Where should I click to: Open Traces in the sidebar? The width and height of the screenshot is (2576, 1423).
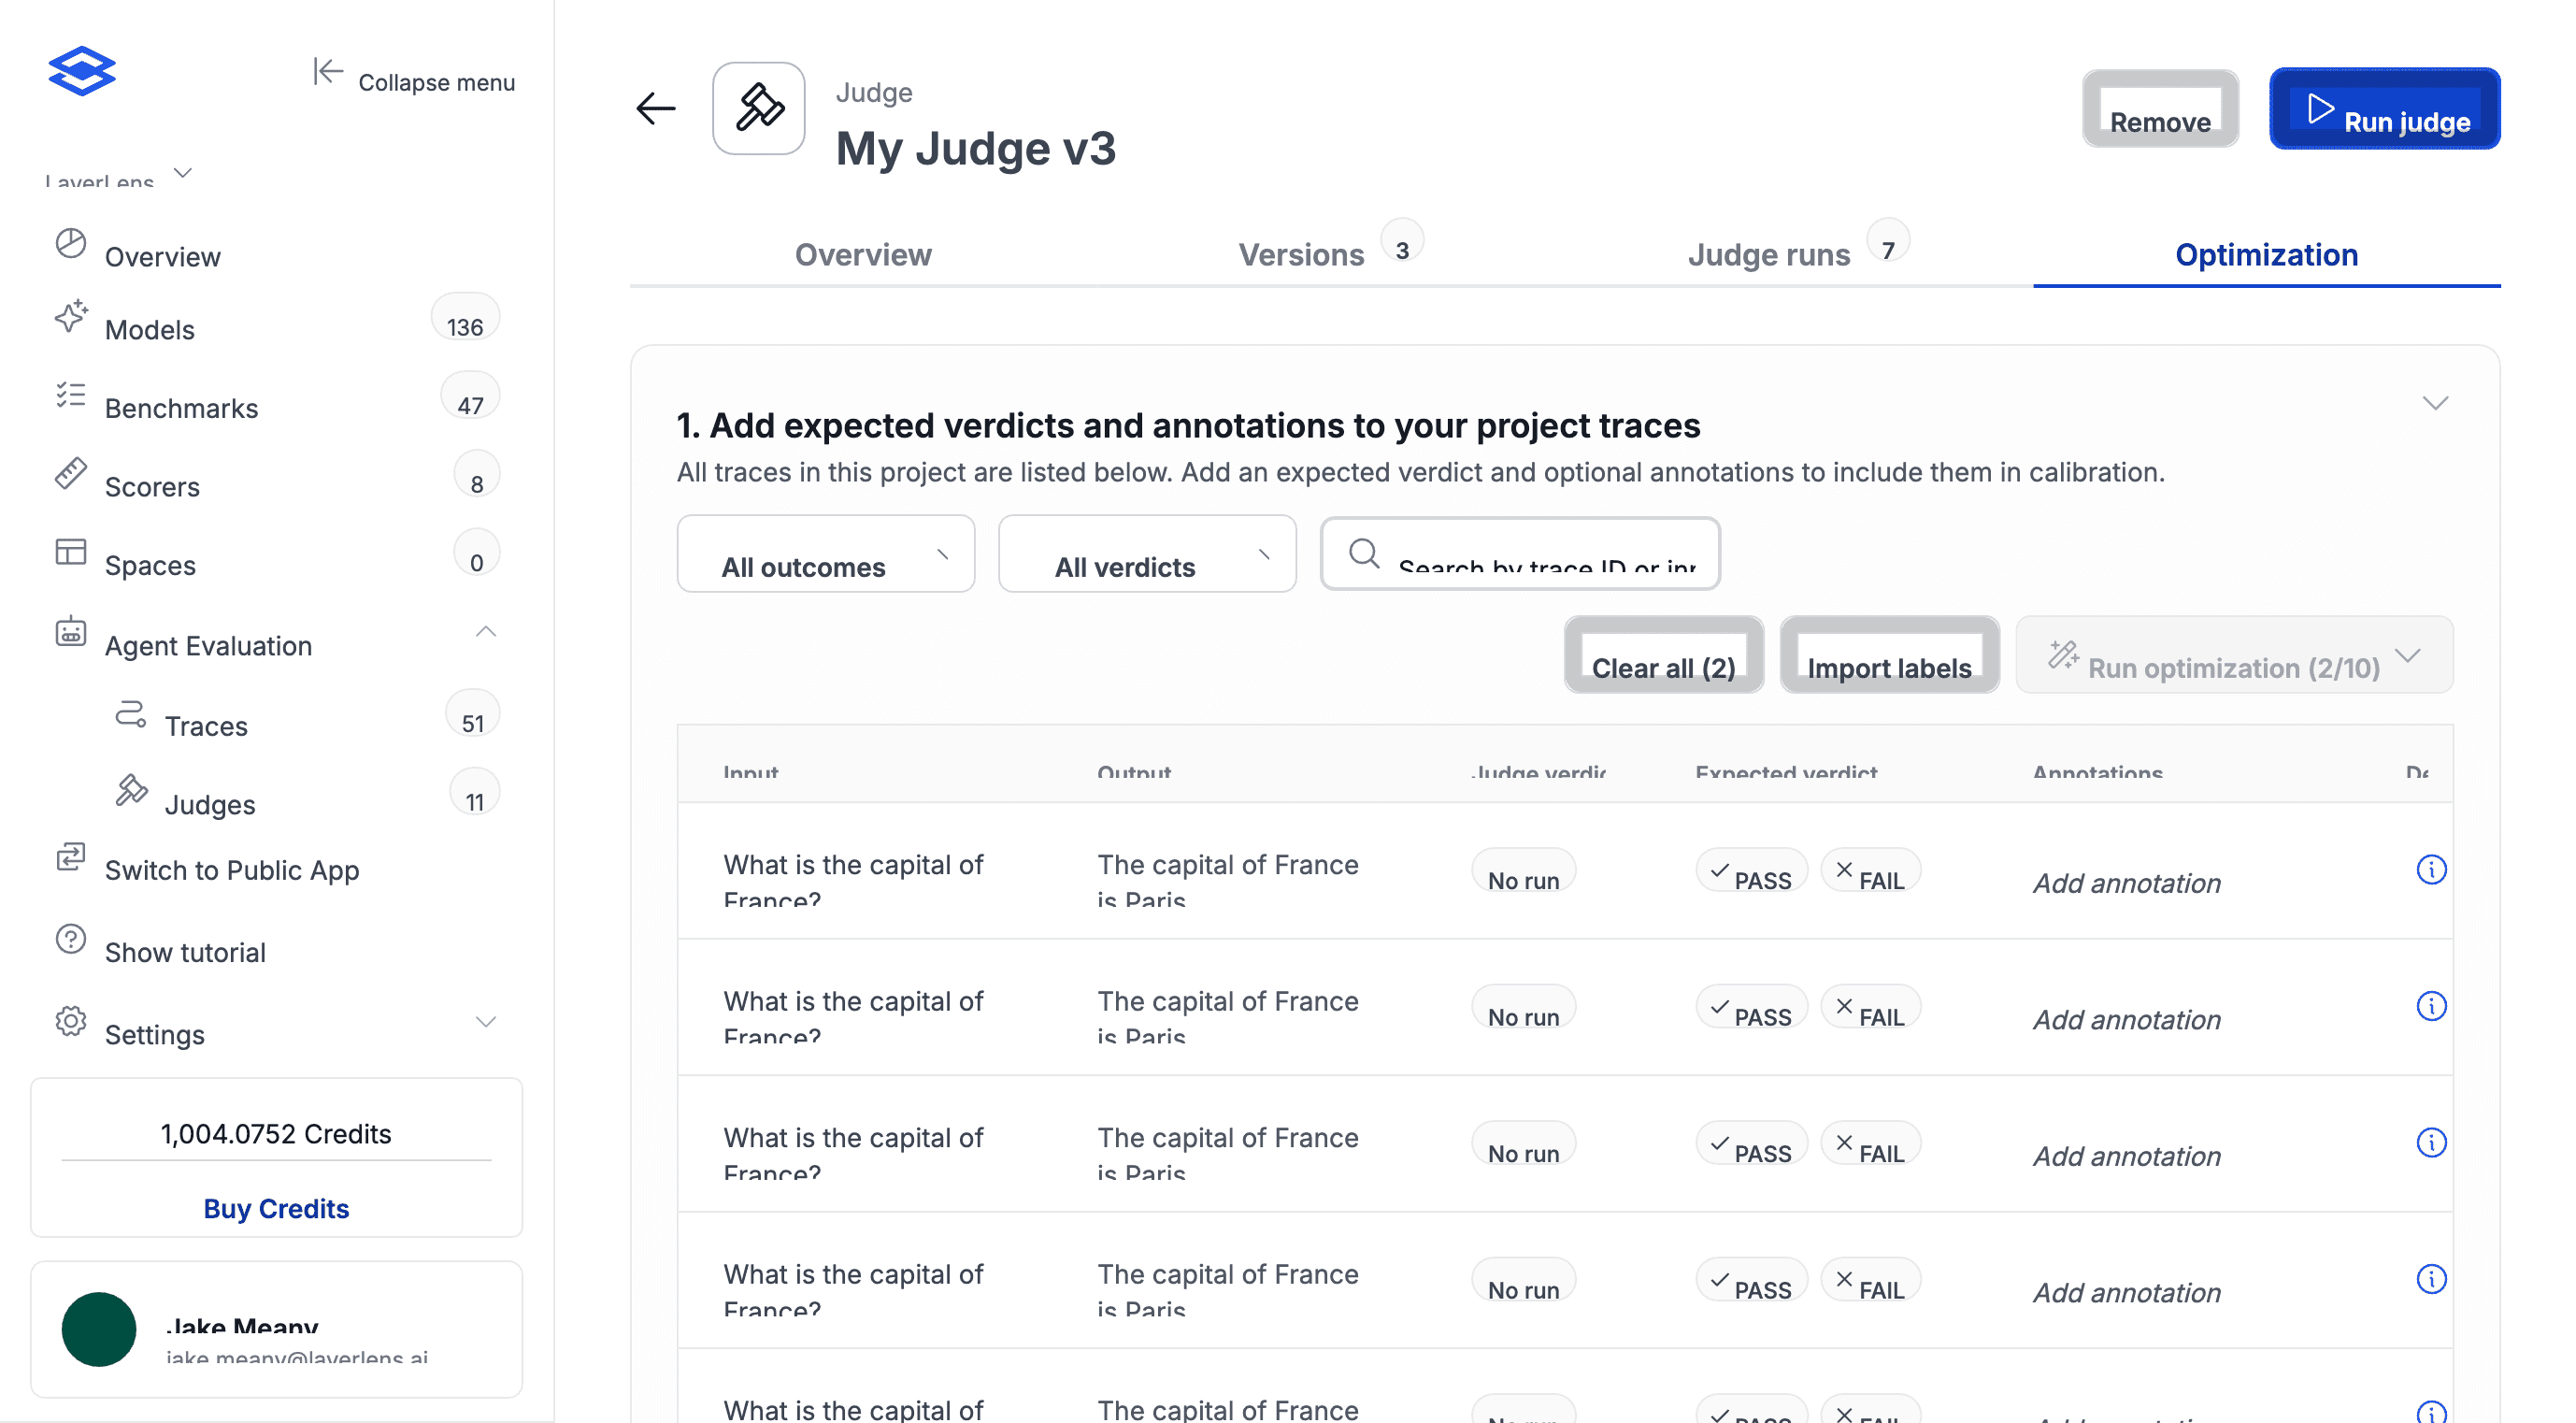click(x=206, y=725)
